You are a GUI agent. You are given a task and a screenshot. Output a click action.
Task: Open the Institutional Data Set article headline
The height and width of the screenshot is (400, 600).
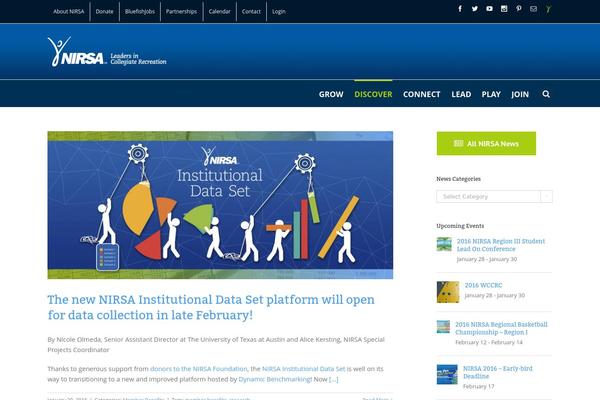point(211,307)
